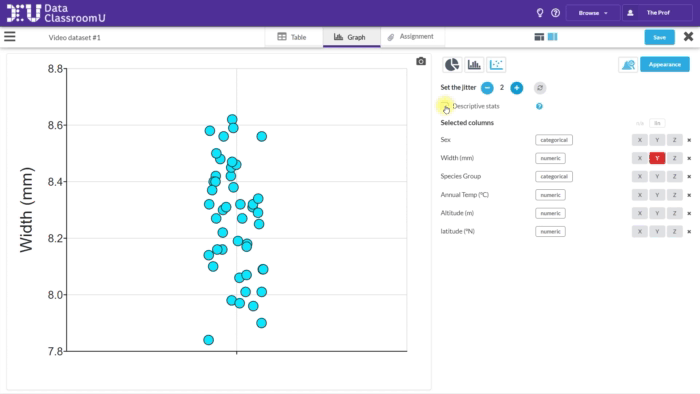
Task: Assign Species Group to Z axis
Action: (x=675, y=177)
